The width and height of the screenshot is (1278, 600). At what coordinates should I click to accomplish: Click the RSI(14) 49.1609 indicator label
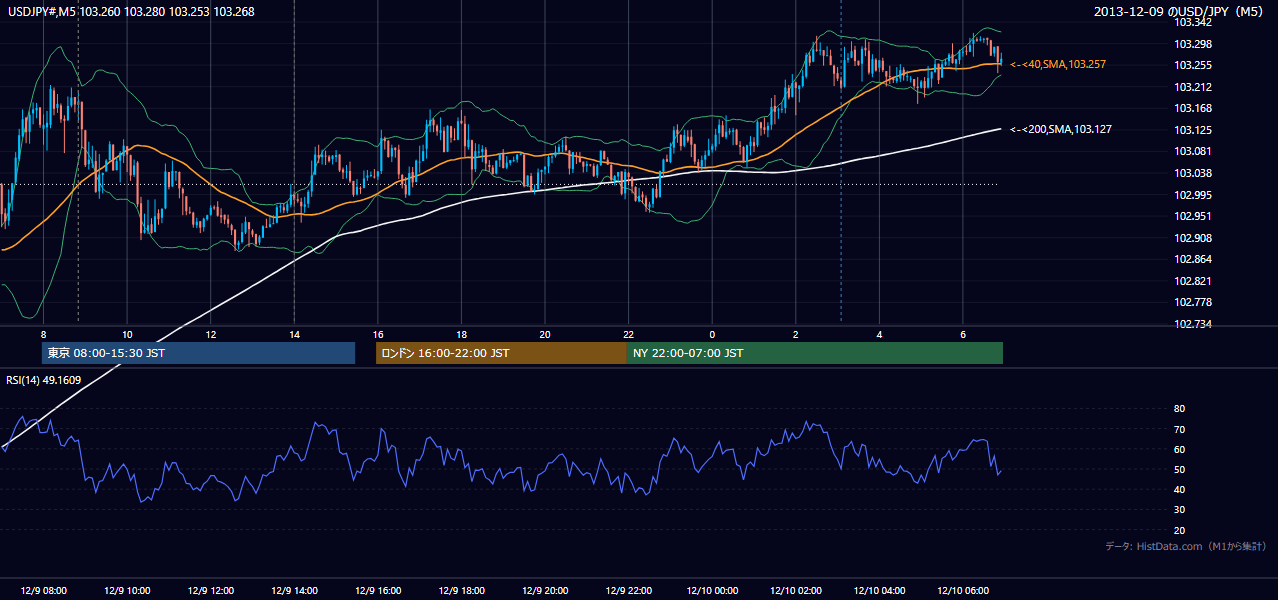pos(44,380)
